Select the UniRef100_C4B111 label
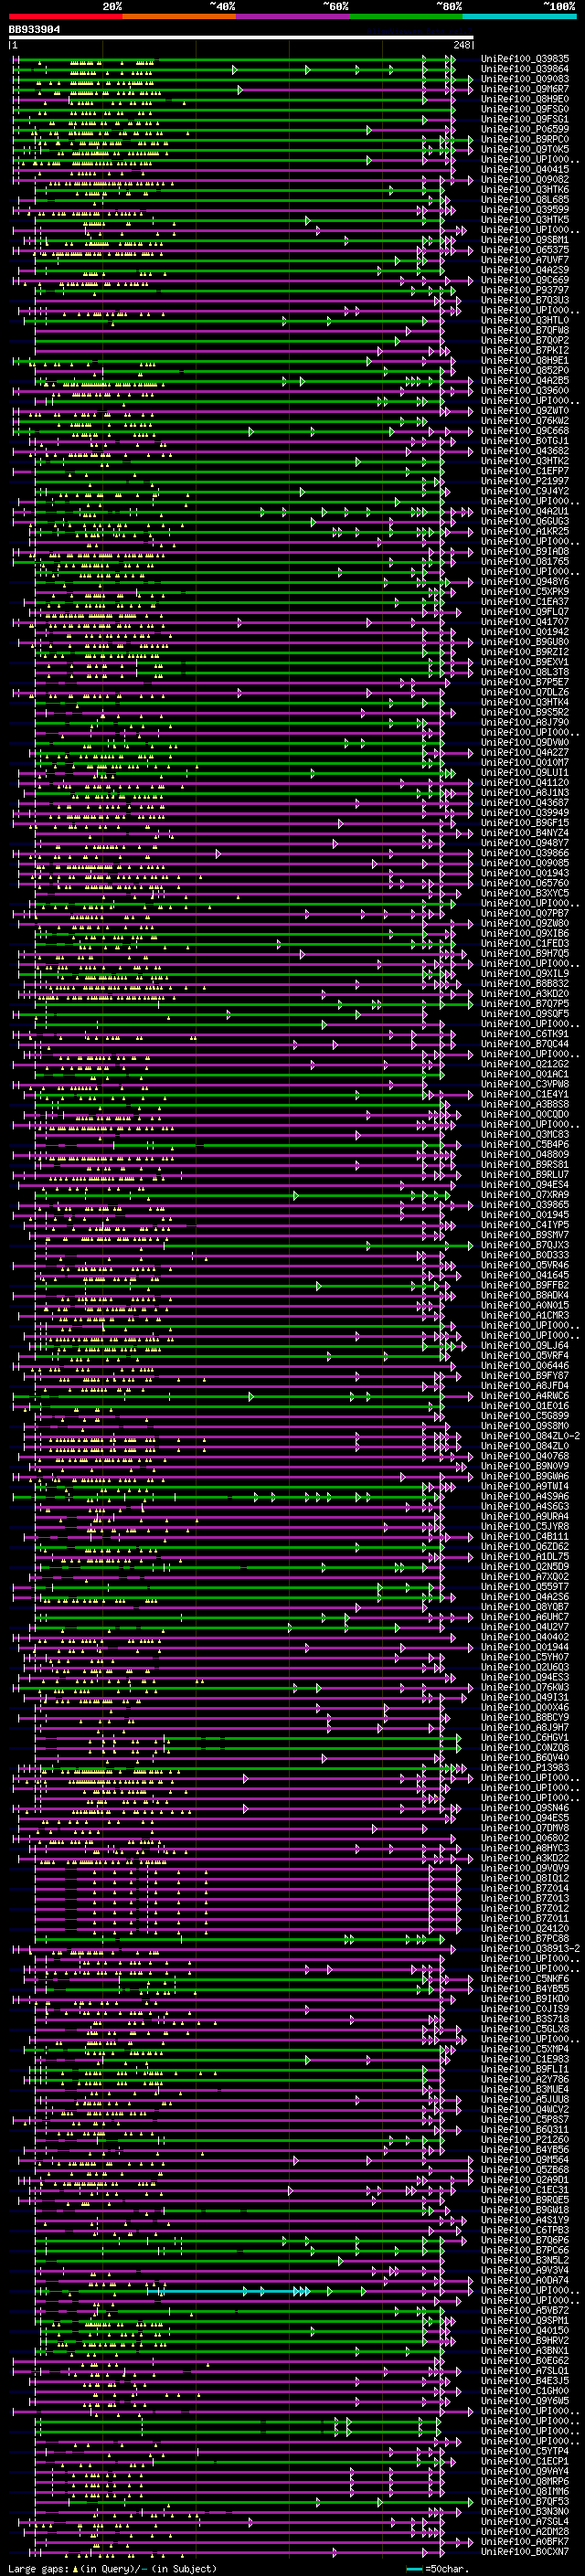Viewport: 585px width, 2576px height. pos(525,1536)
